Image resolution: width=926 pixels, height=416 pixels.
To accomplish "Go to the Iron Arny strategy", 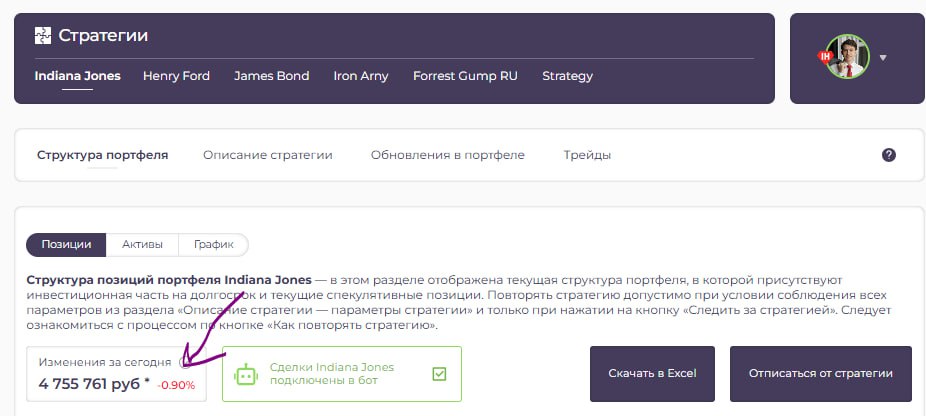I will pos(360,76).
